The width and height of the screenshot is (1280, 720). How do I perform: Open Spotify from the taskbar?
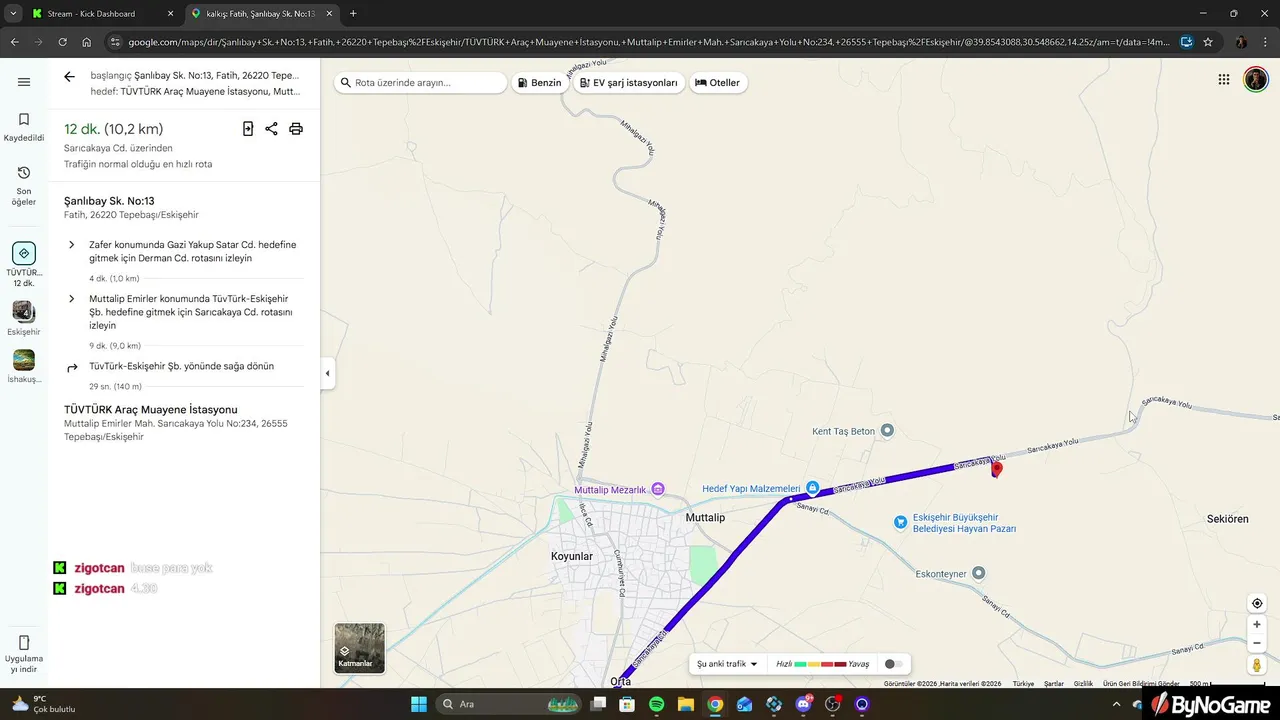pos(656,704)
